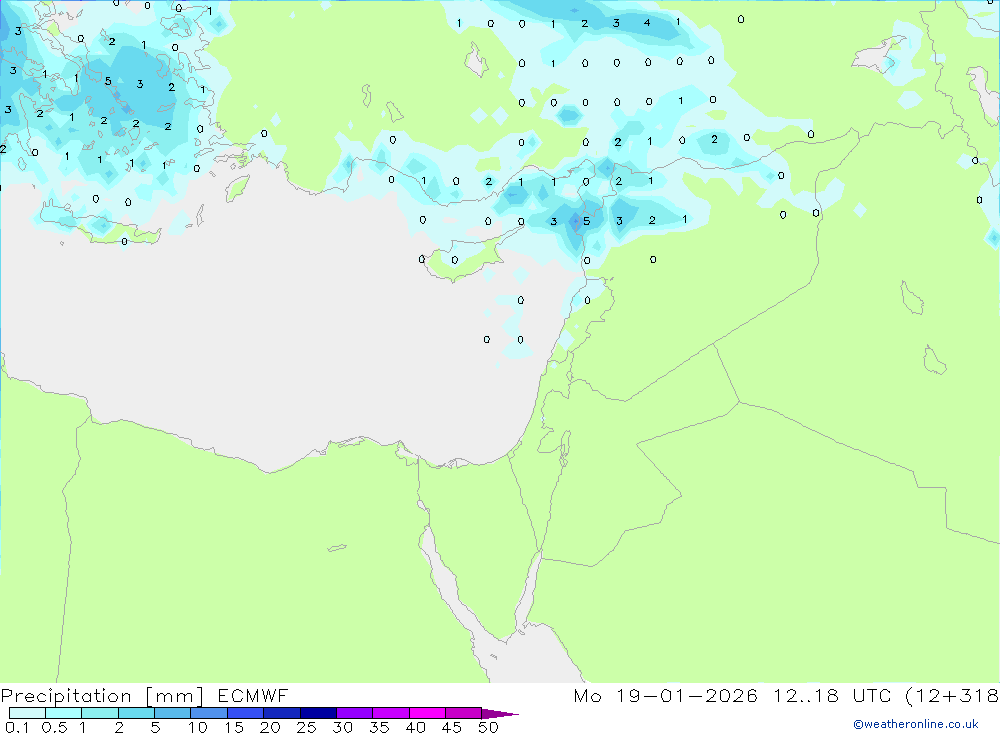The width and height of the screenshot is (1000, 733).
Task: Click the '10' legend scale label
Action: [x=198, y=727]
